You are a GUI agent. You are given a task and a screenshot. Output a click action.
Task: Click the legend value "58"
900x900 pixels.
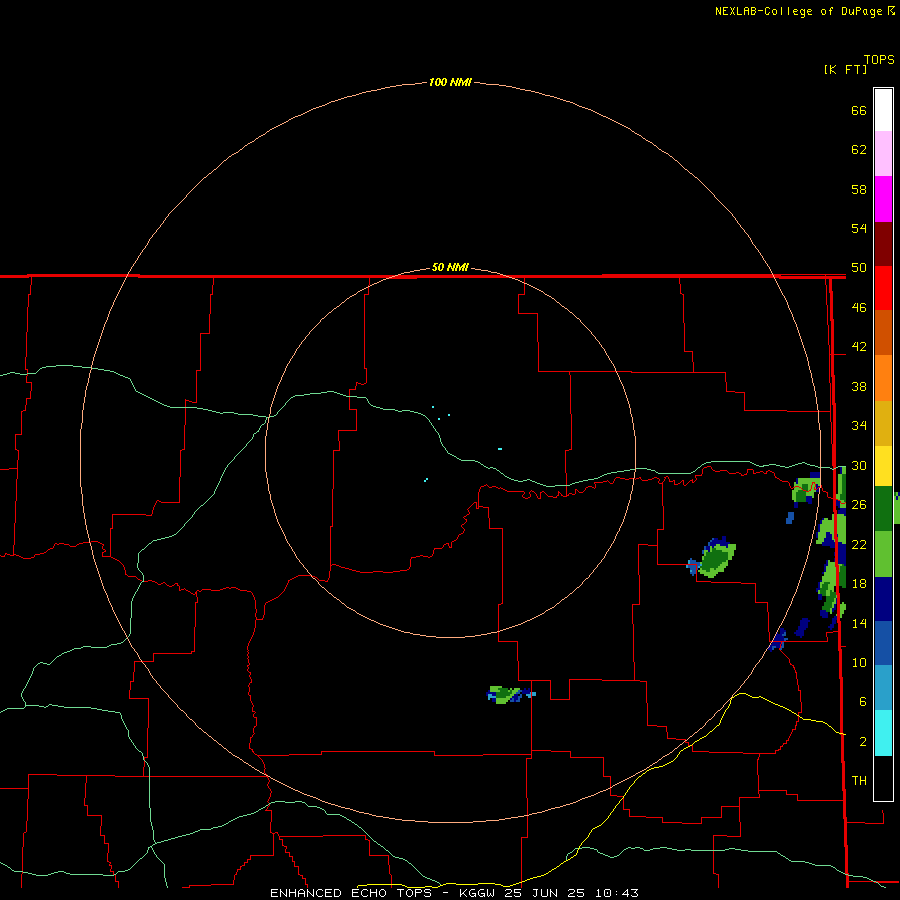tap(859, 189)
